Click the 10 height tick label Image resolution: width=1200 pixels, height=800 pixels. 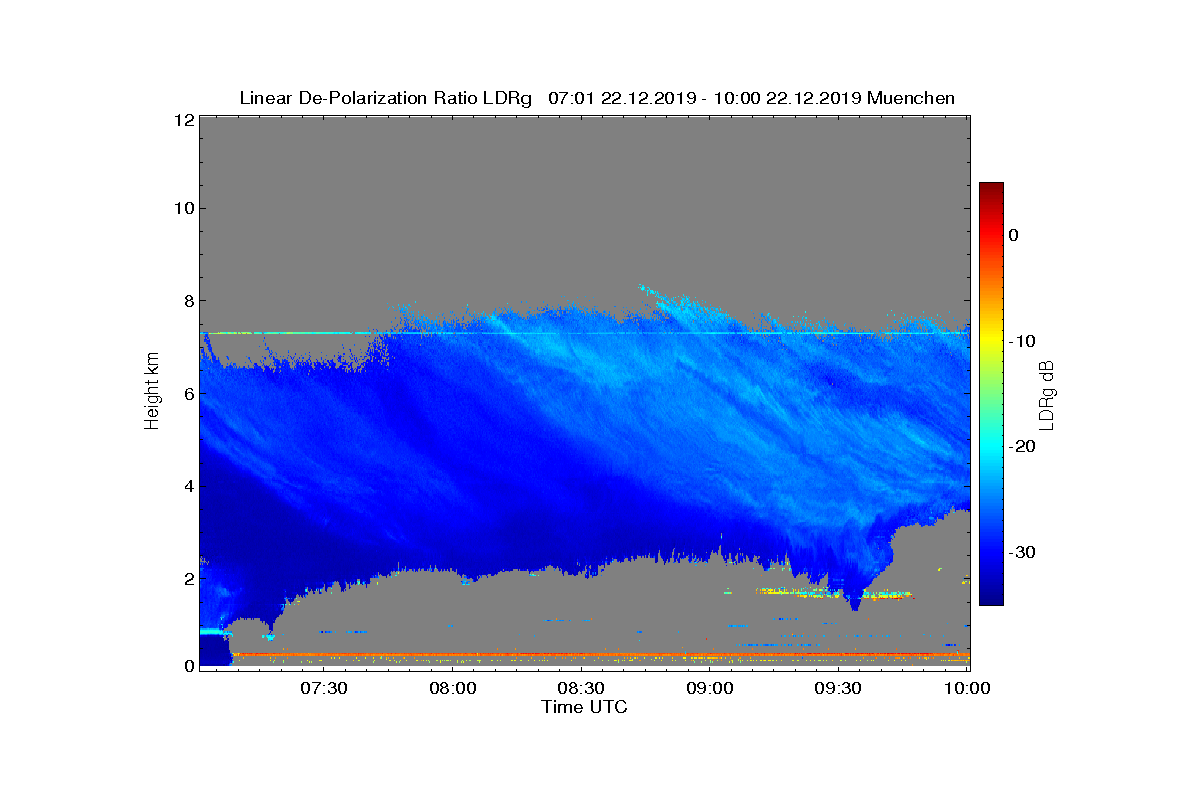click(183, 208)
